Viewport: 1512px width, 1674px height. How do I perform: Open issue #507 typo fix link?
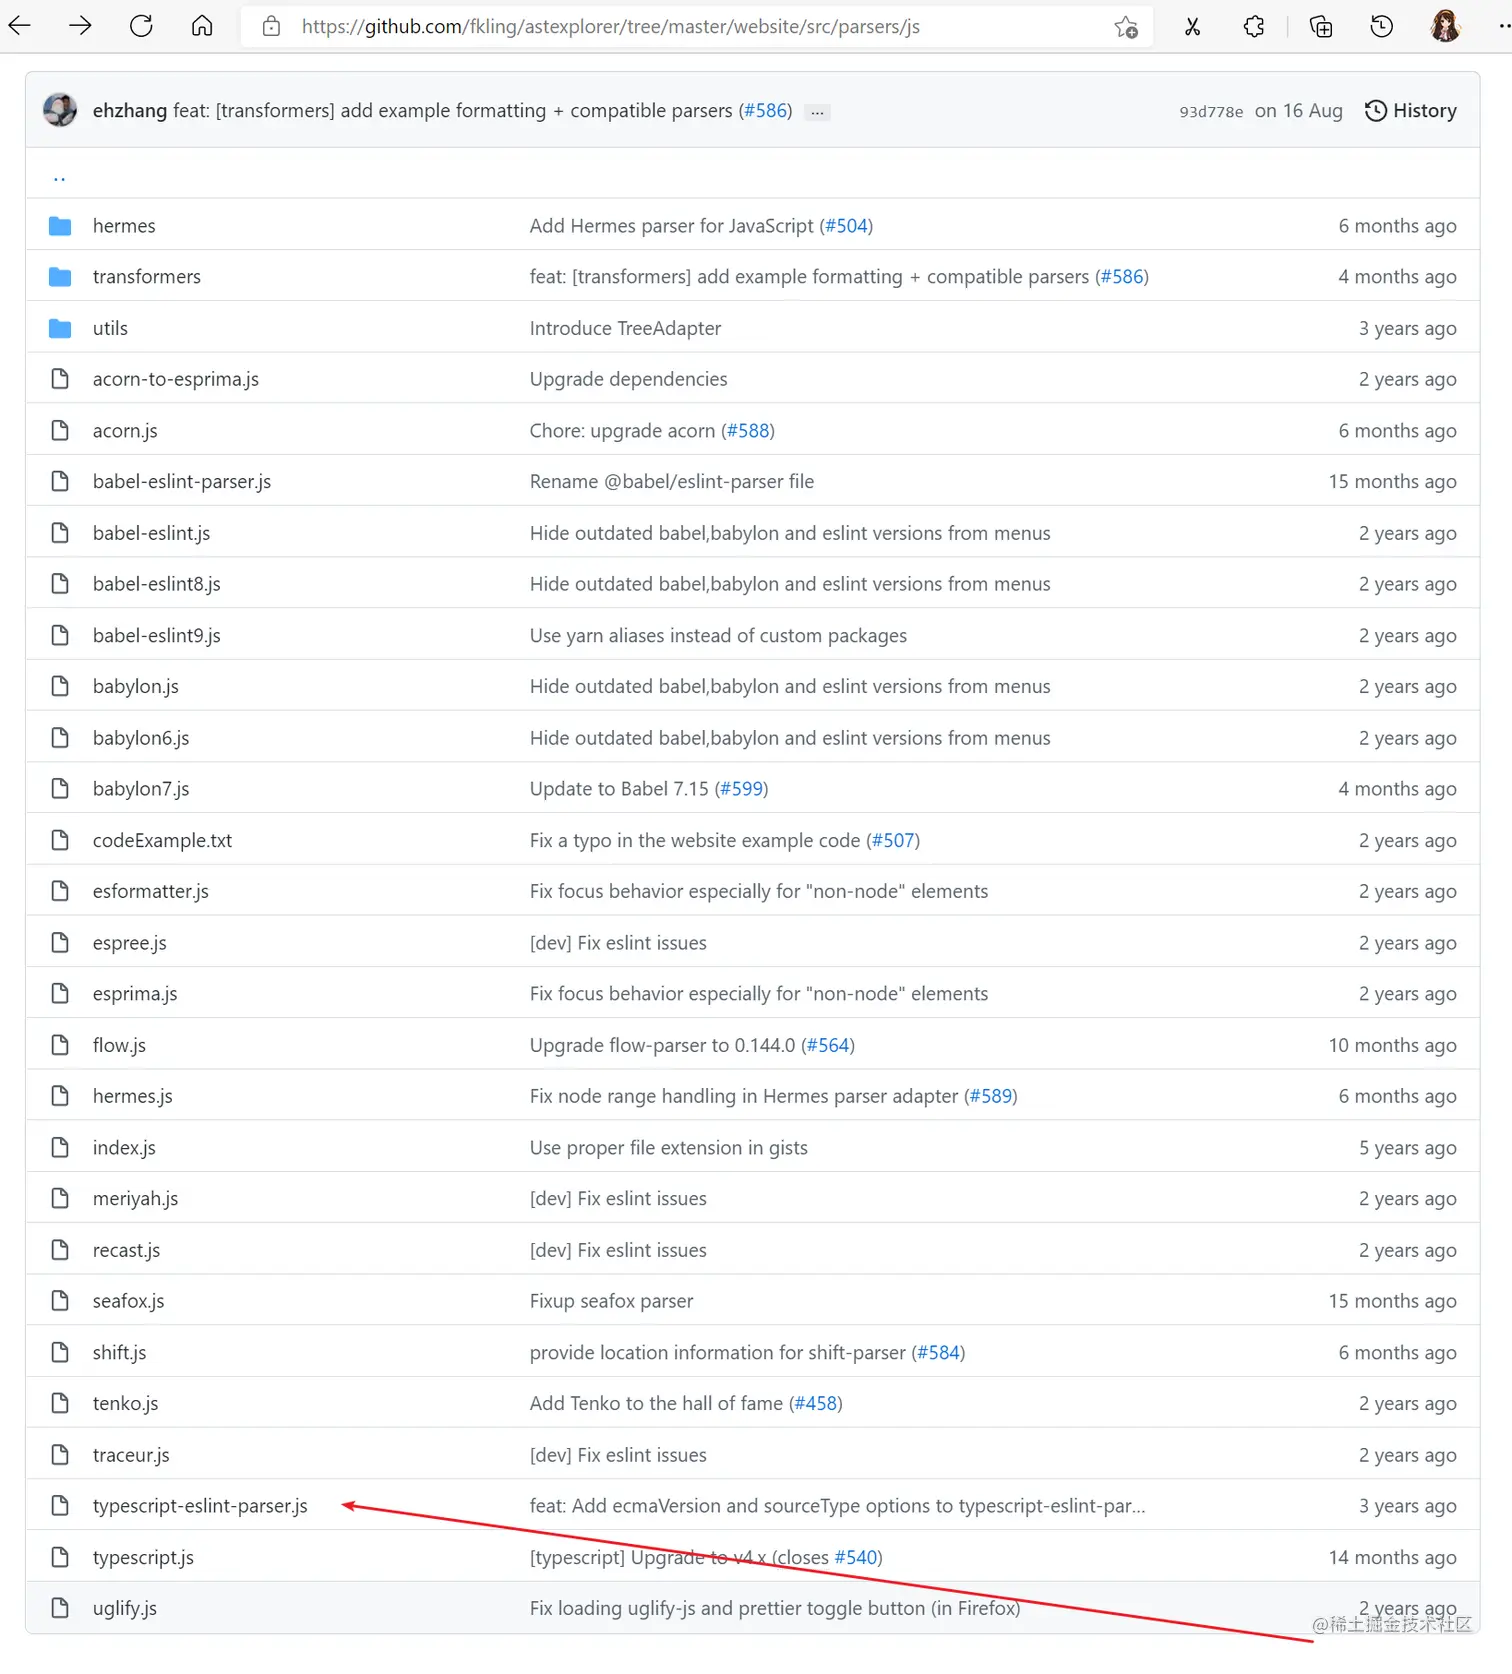[893, 841]
